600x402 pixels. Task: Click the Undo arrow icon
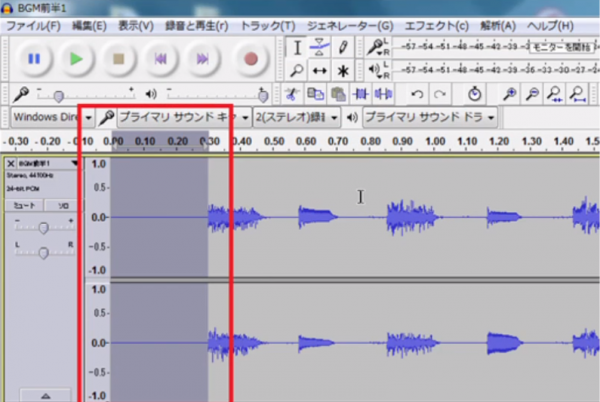pyautogui.click(x=416, y=94)
